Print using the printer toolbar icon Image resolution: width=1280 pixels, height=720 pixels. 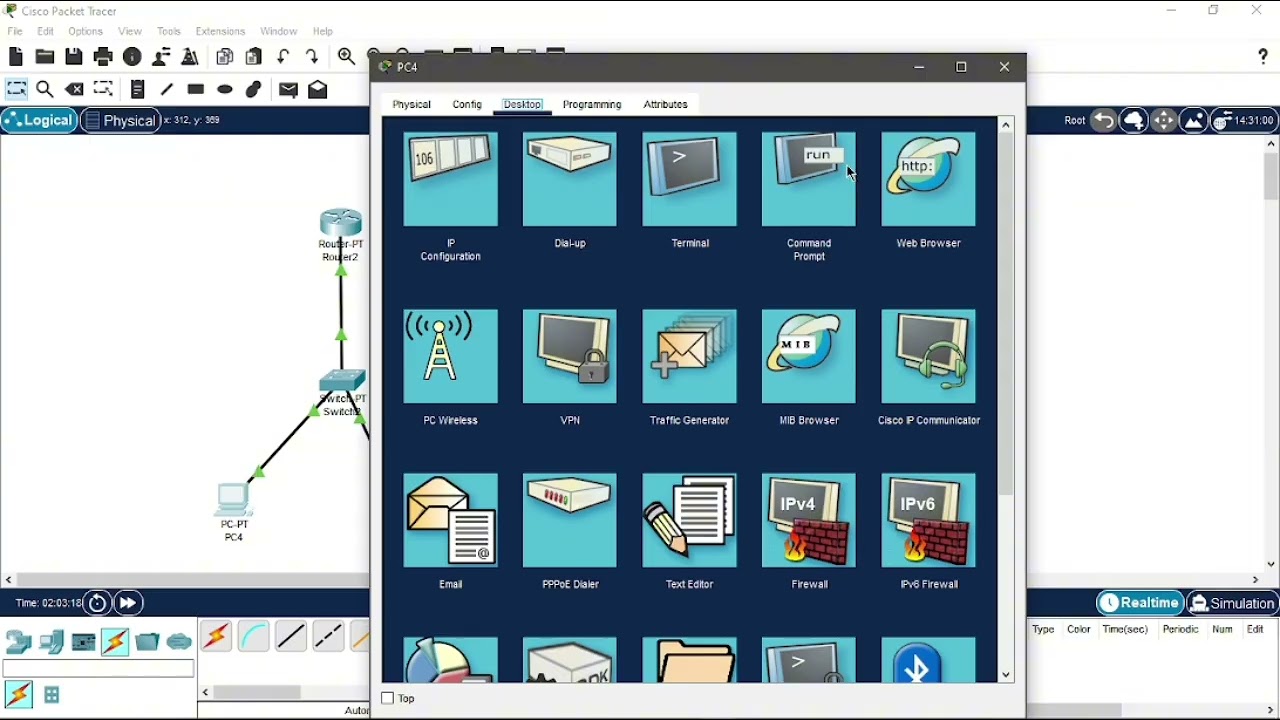coord(103,57)
